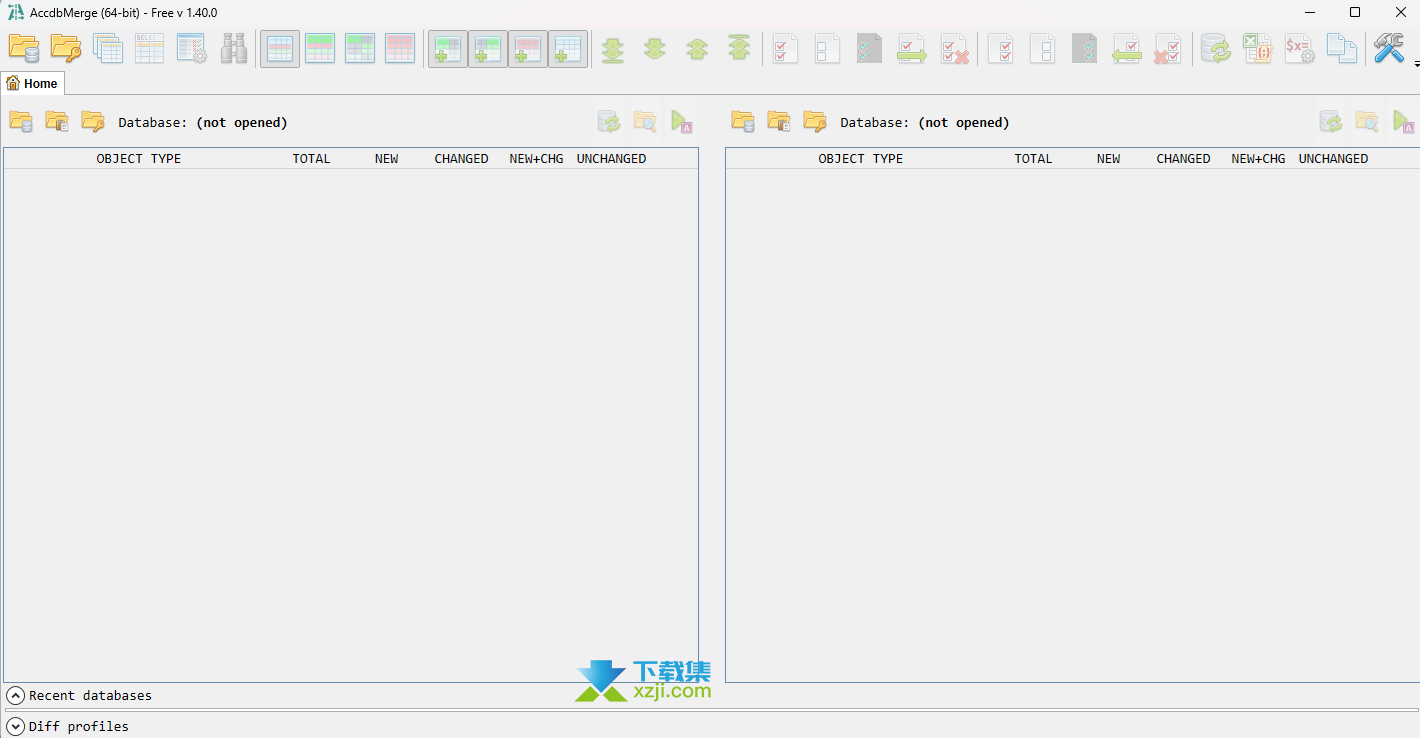Image resolution: width=1420 pixels, height=738 pixels.
Task: Open database file in right panel
Action: click(743, 122)
